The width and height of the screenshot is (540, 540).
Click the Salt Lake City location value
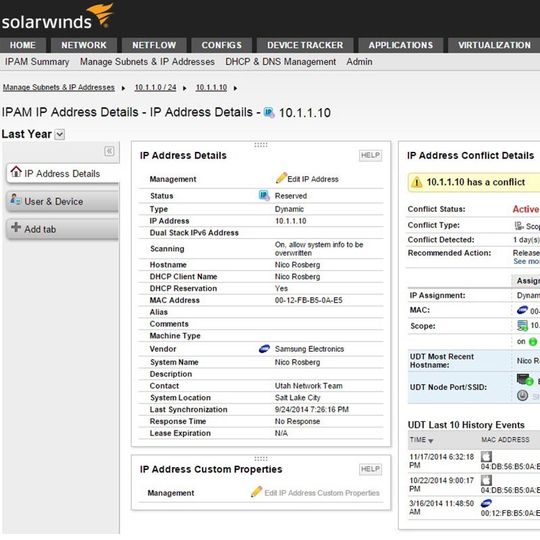(x=298, y=398)
